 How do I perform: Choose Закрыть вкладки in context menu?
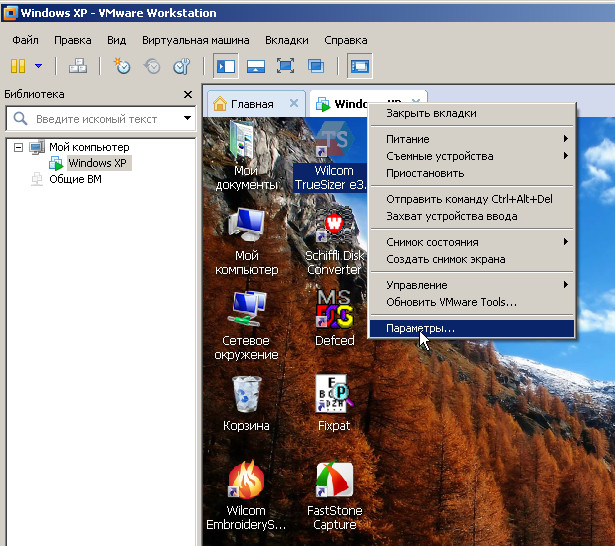click(472, 113)
